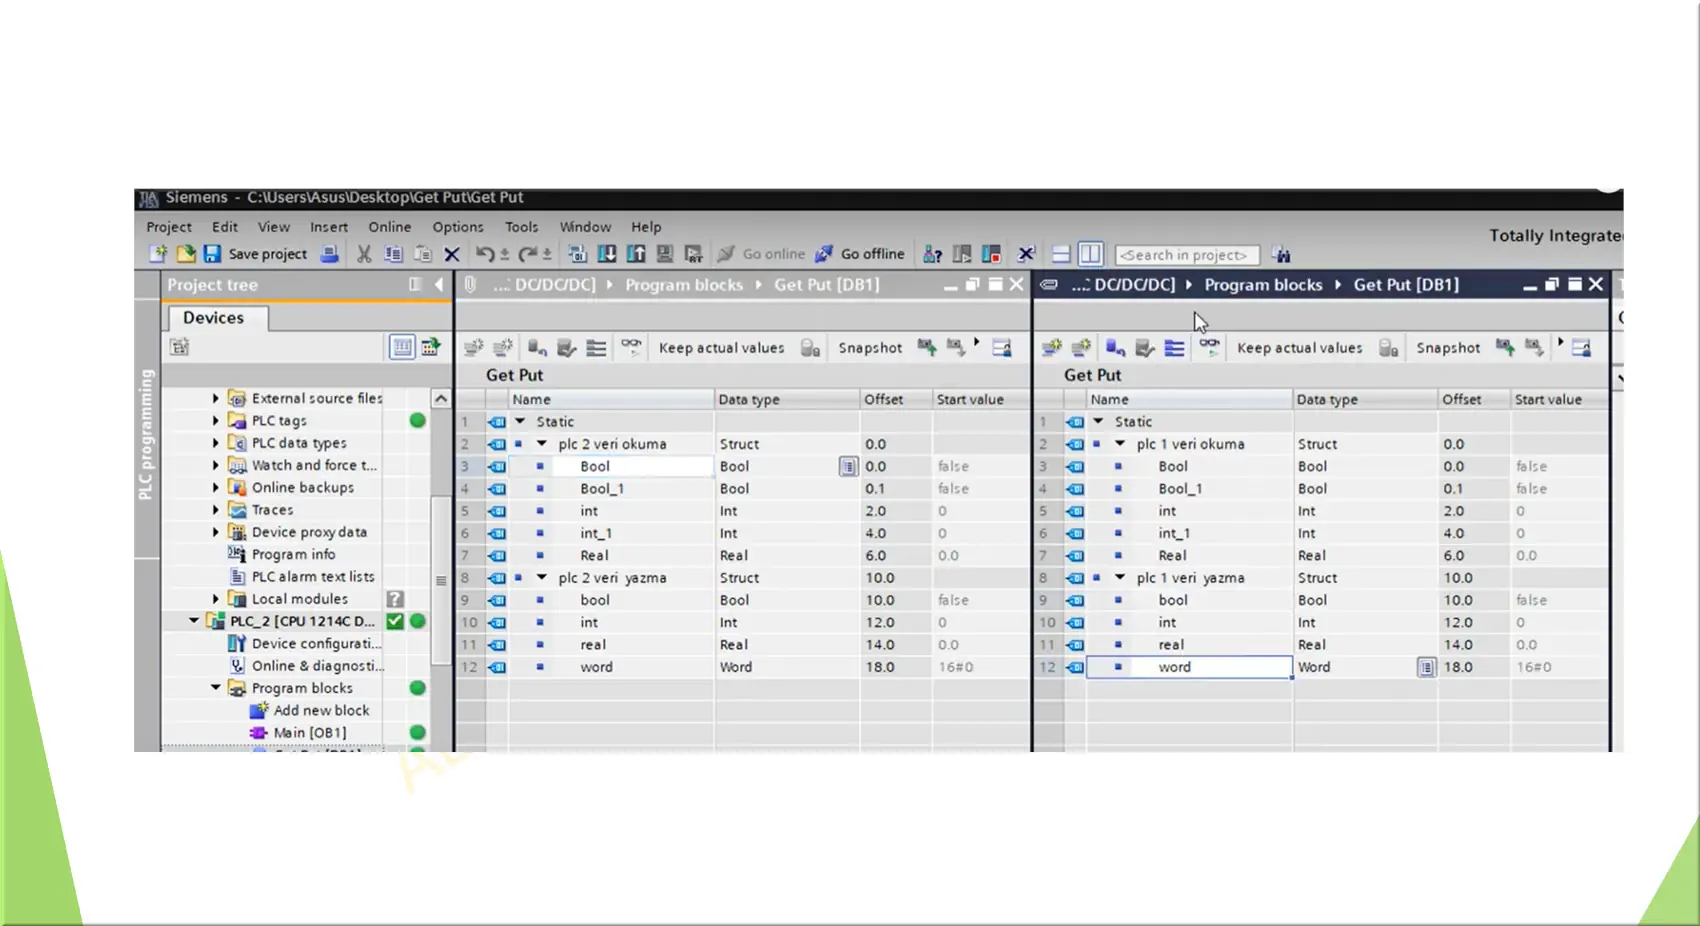The image size is (1700, 926).
Task: Open accessible devices icon
Action: [x=932, y=254]
